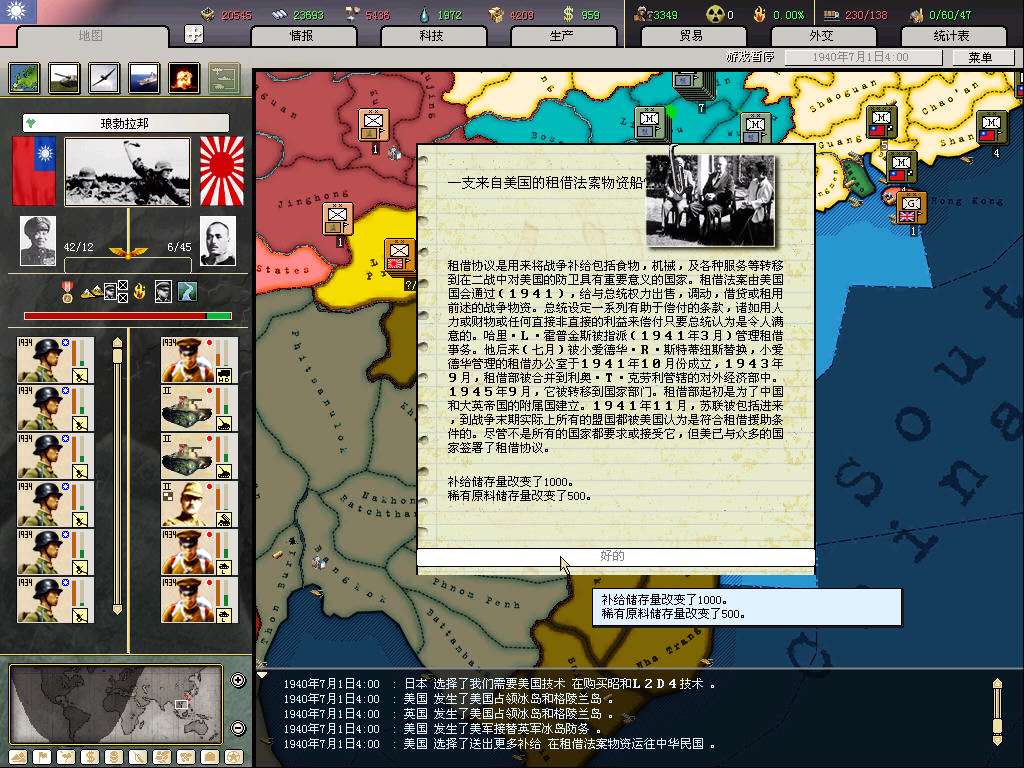1024x768 pixels.
Task: Click the mountain terrain modifier icon
Action: (90, 292)
